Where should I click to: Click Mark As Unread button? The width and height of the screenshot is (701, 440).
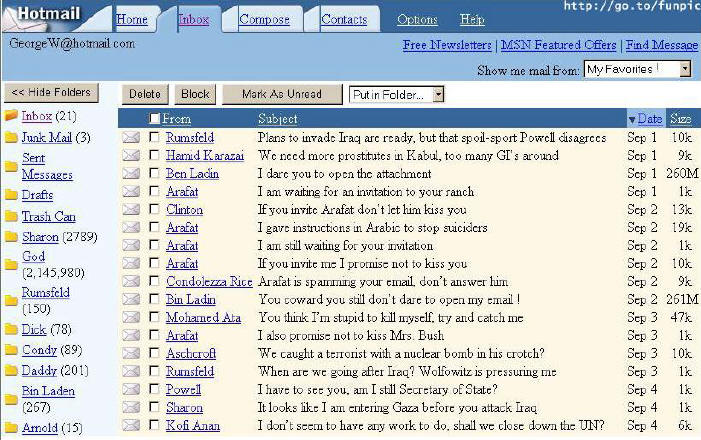point(282,94)
